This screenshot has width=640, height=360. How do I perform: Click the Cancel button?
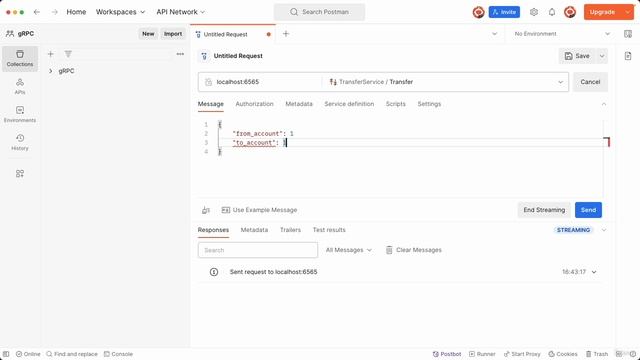click(x=590, y=82)
